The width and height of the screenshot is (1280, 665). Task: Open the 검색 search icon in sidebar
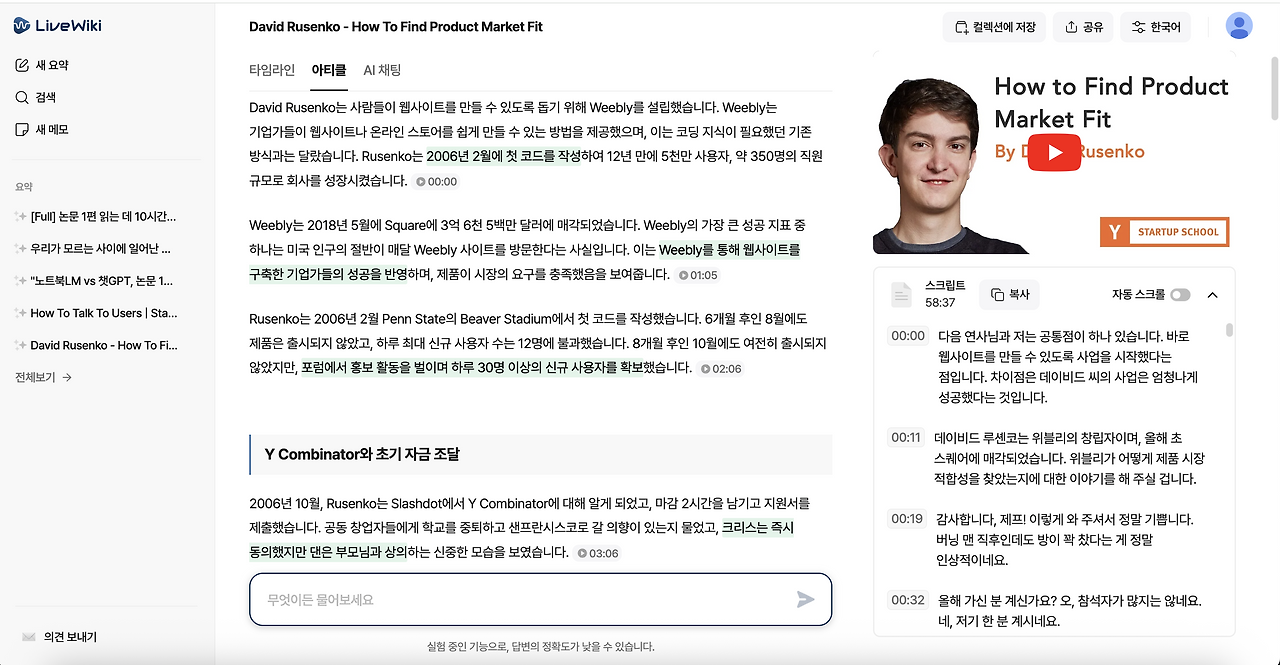tap(24, 96)
